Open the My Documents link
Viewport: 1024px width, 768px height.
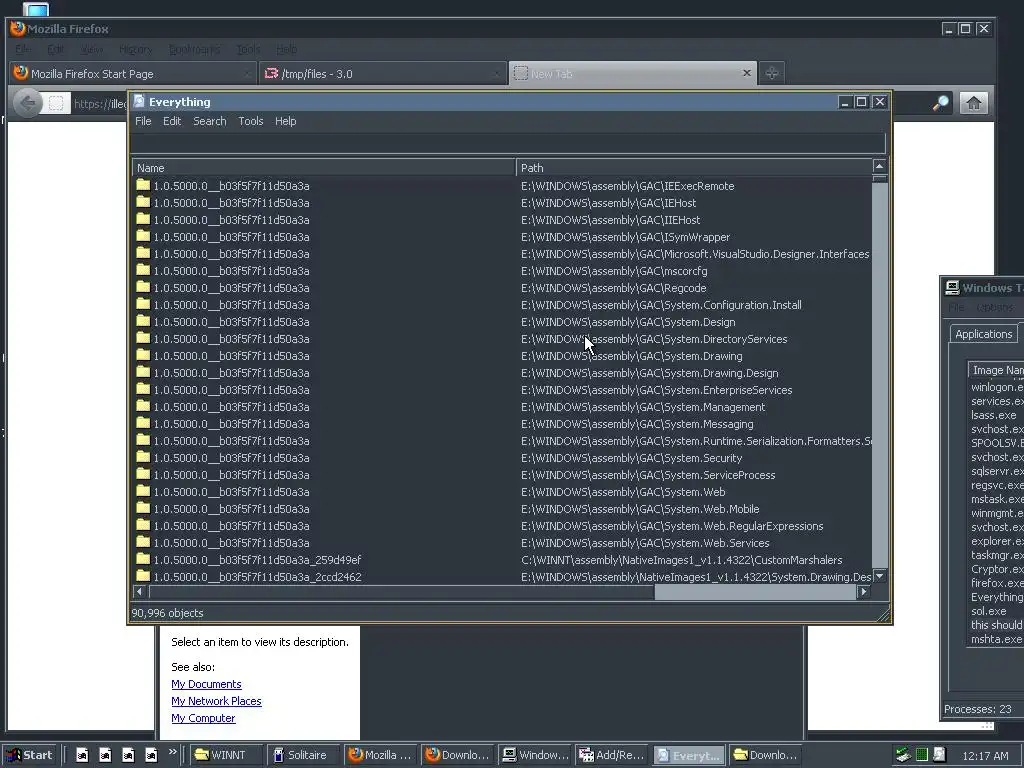(x=206, y=684)
